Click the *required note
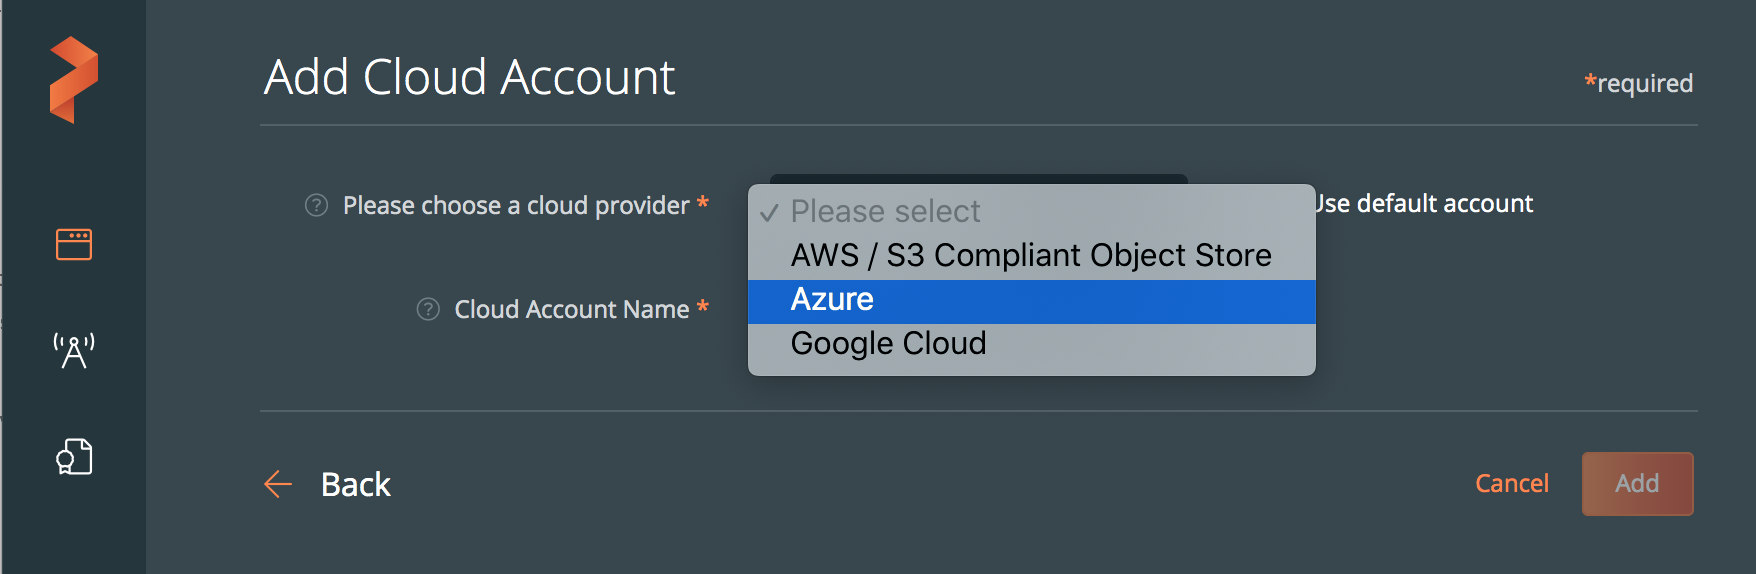This screenshot has width=1756, height=574. tap(1638, 83)
